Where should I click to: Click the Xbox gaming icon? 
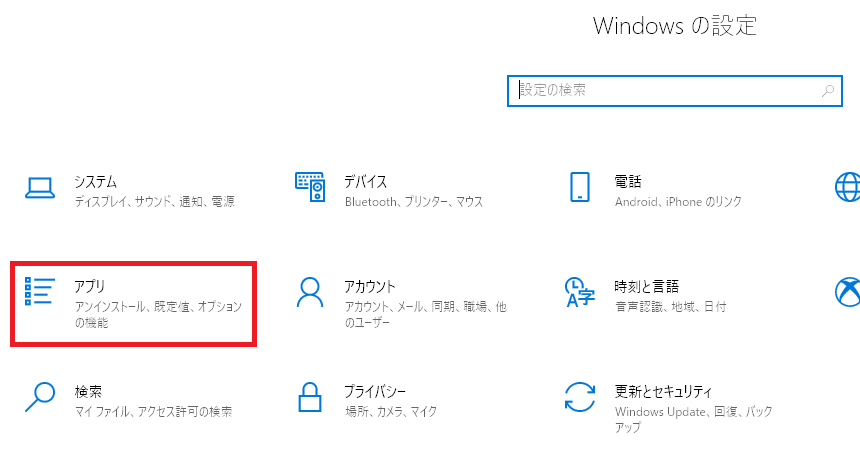(847, 292)
